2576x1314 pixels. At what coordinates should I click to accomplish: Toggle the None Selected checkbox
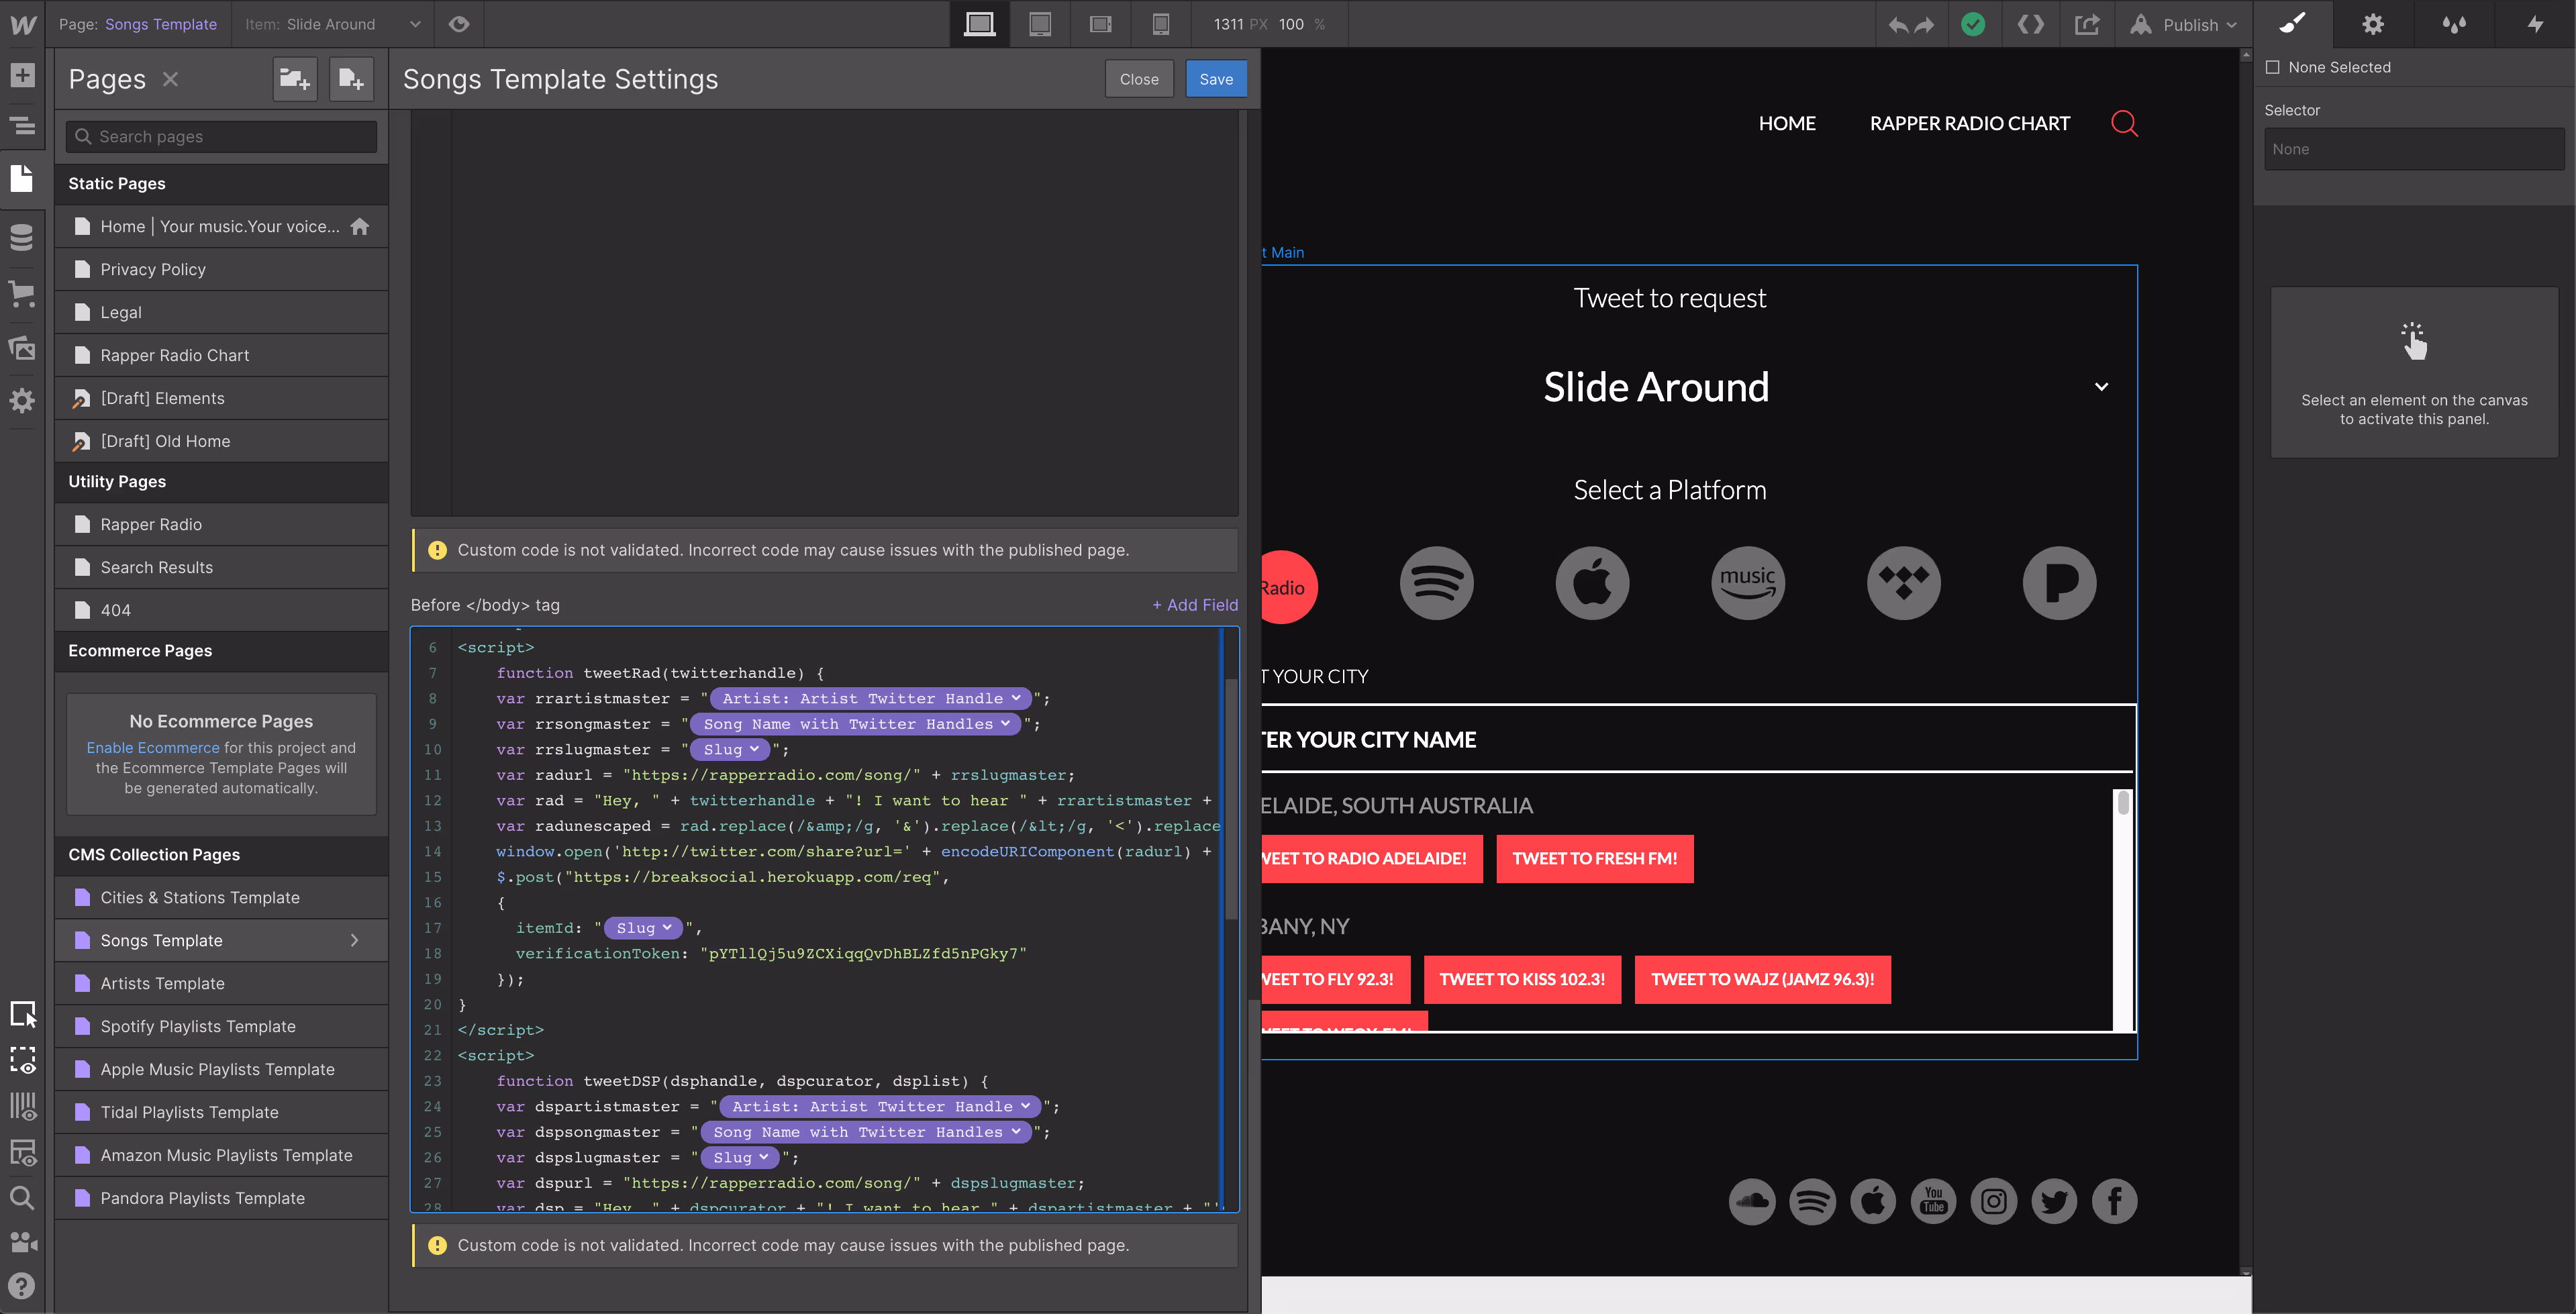click(2272, 67)
